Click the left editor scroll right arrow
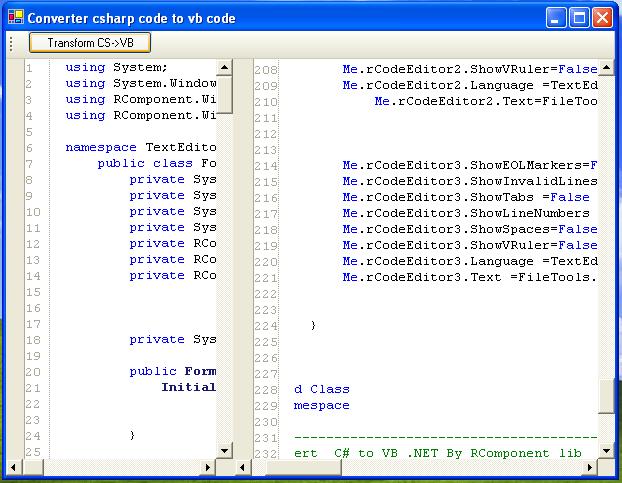This screenshot has width=622, height=483. click(x=207, y=467)
